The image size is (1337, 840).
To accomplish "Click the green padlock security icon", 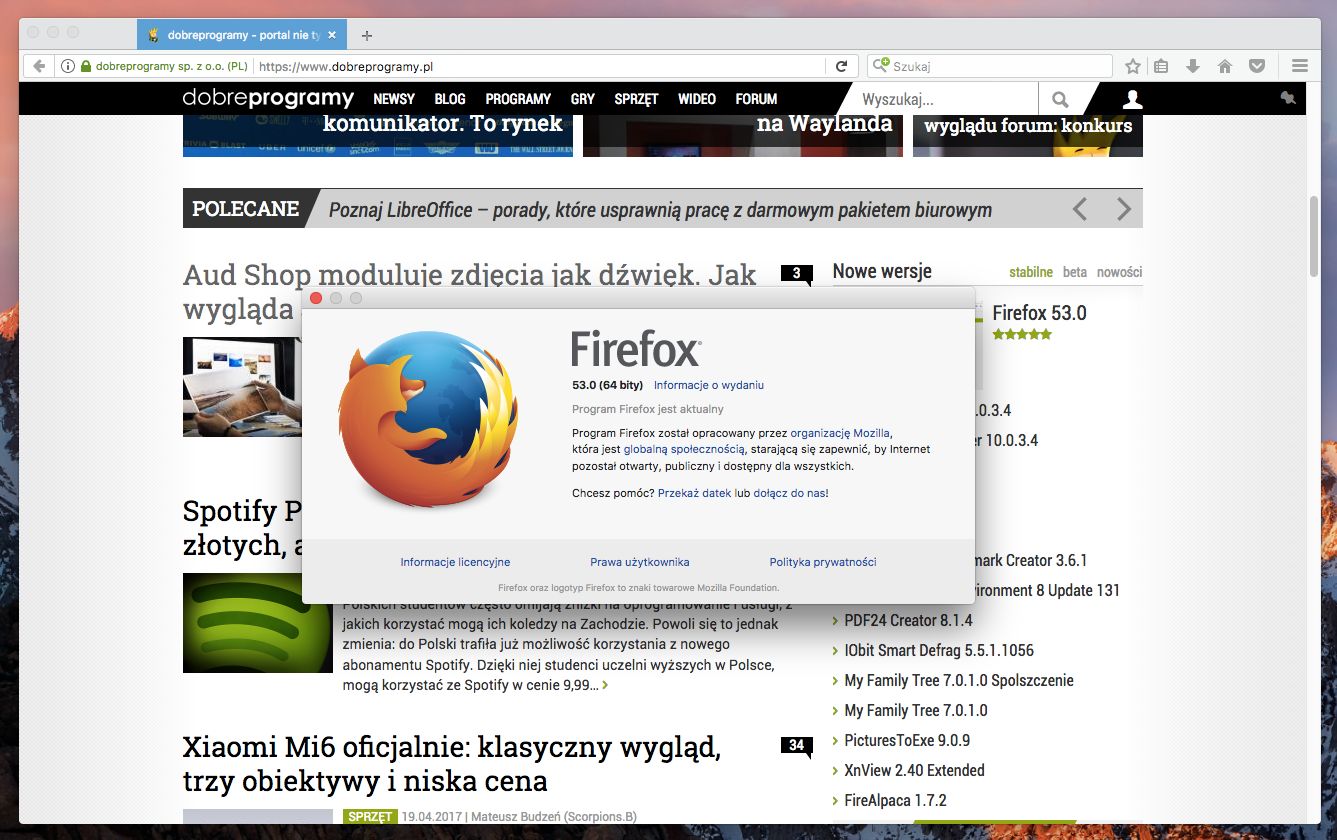I will coord(86,66).
